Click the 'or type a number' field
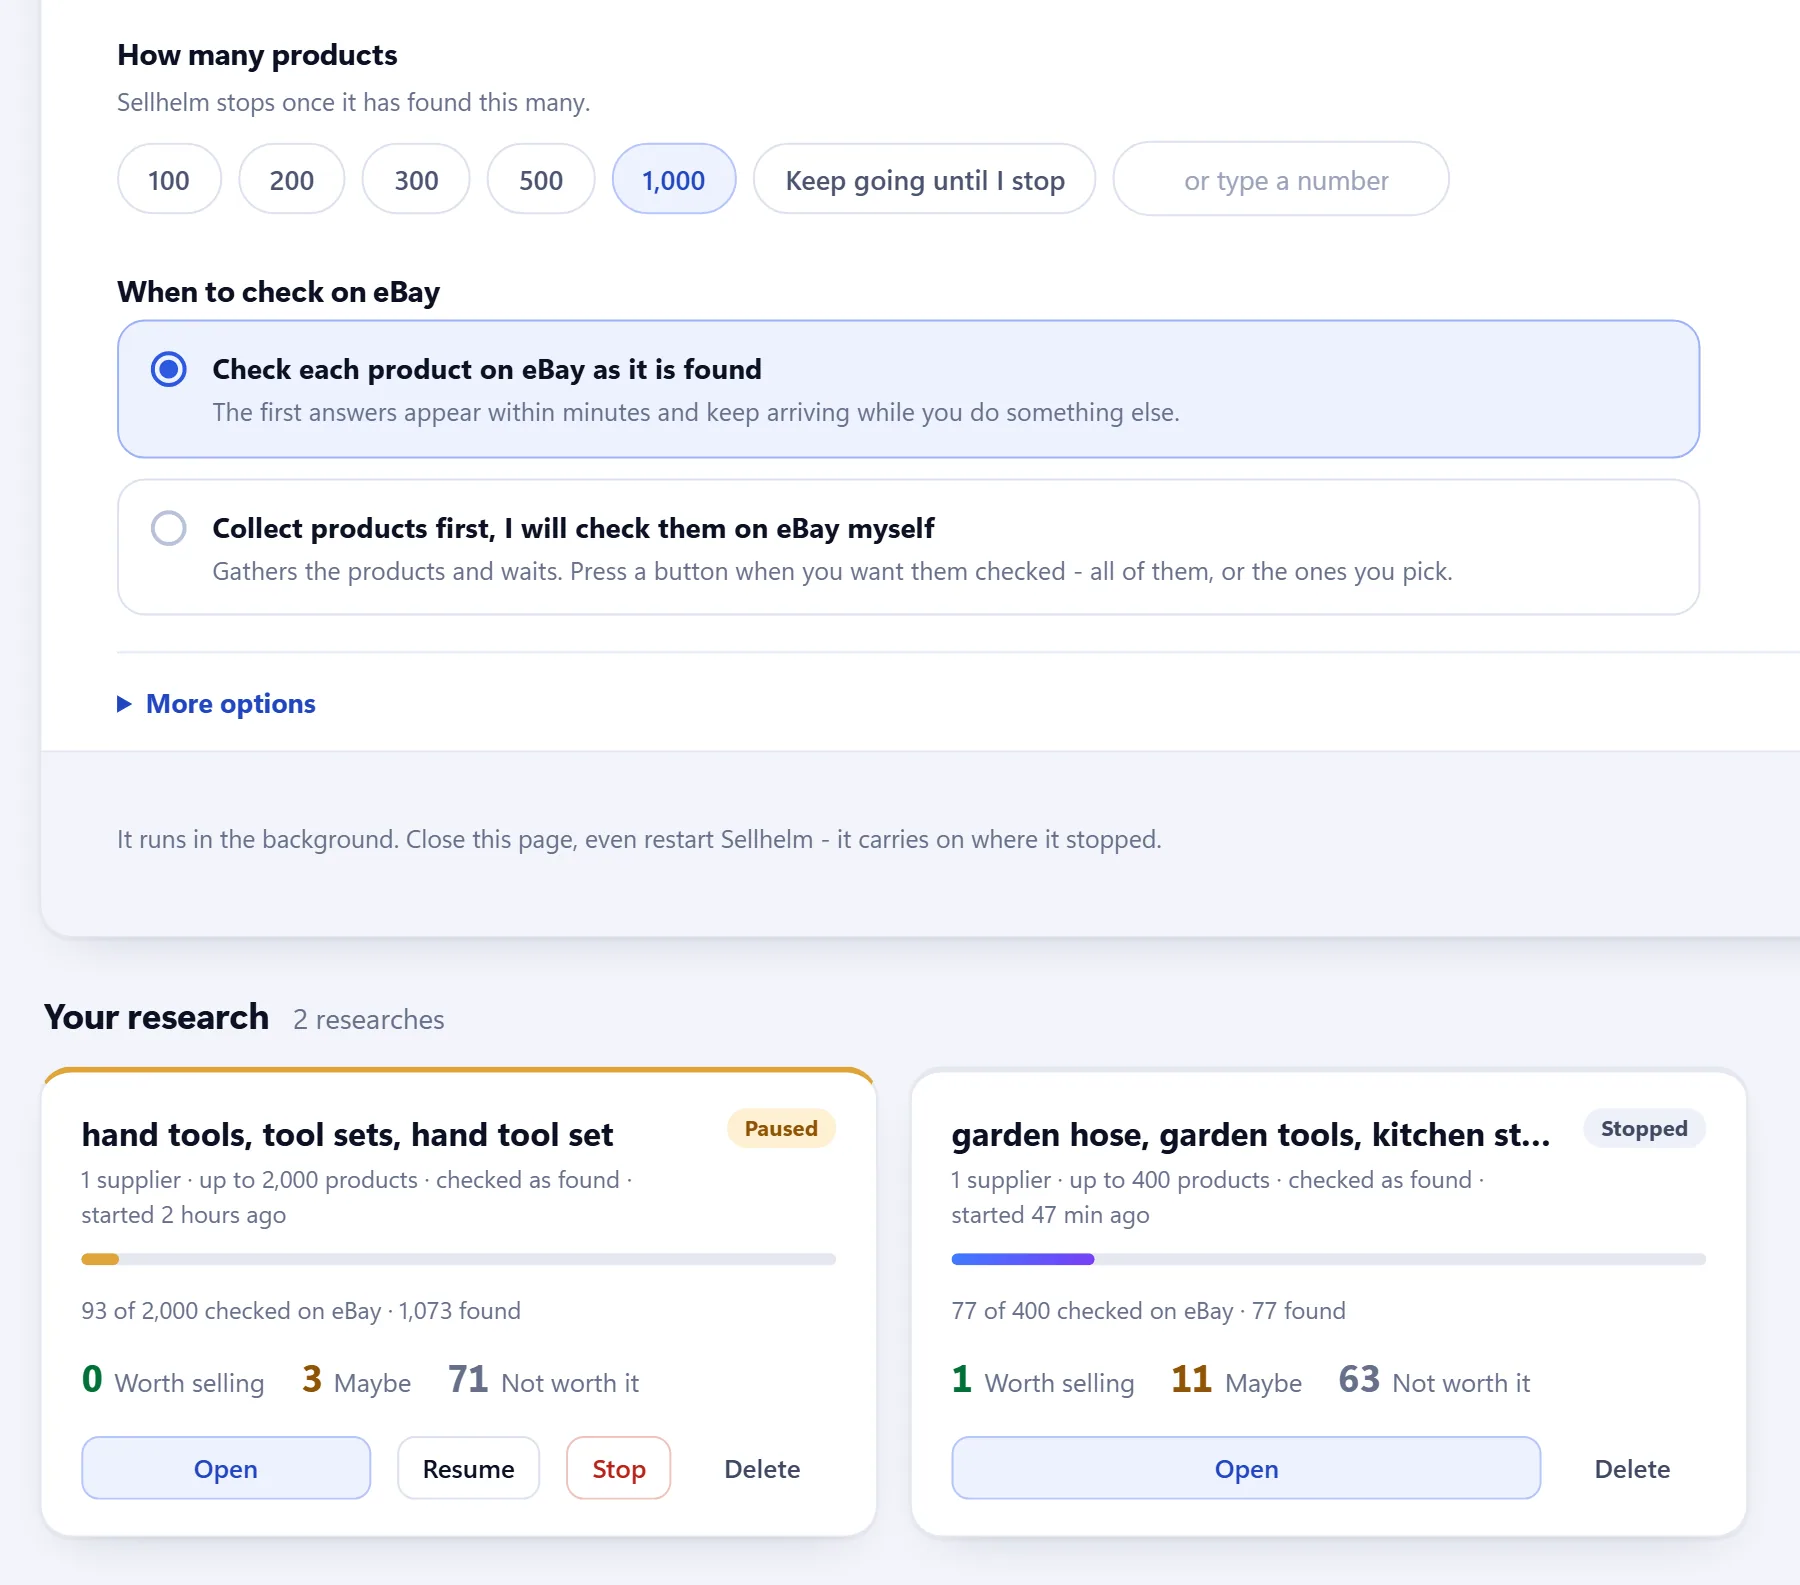This screenshot has width=1800, height=1585. (x=1281, y=180)
